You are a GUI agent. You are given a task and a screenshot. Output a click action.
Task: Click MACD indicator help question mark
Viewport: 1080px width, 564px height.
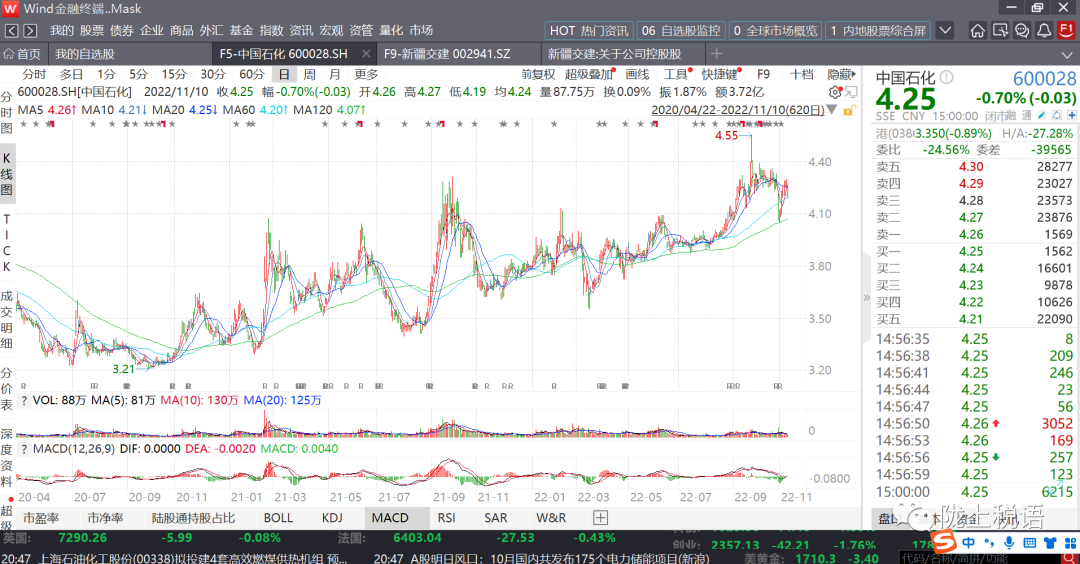click(24, 448)
